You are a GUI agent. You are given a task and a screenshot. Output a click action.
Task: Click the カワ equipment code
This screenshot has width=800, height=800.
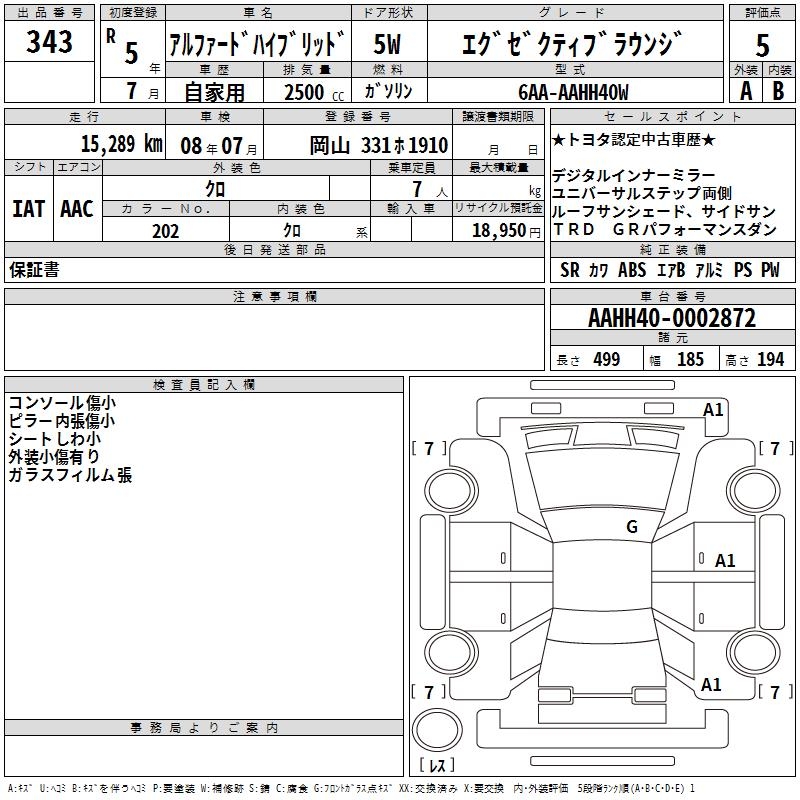coord(598,270)
